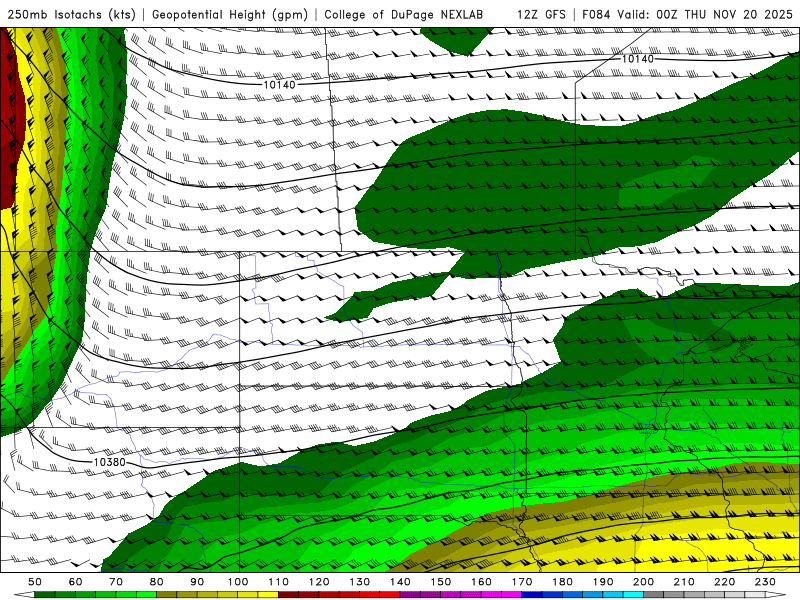Click the 60 value on the legend
Viewport: 800px width, 600px height.
[76, 582]
